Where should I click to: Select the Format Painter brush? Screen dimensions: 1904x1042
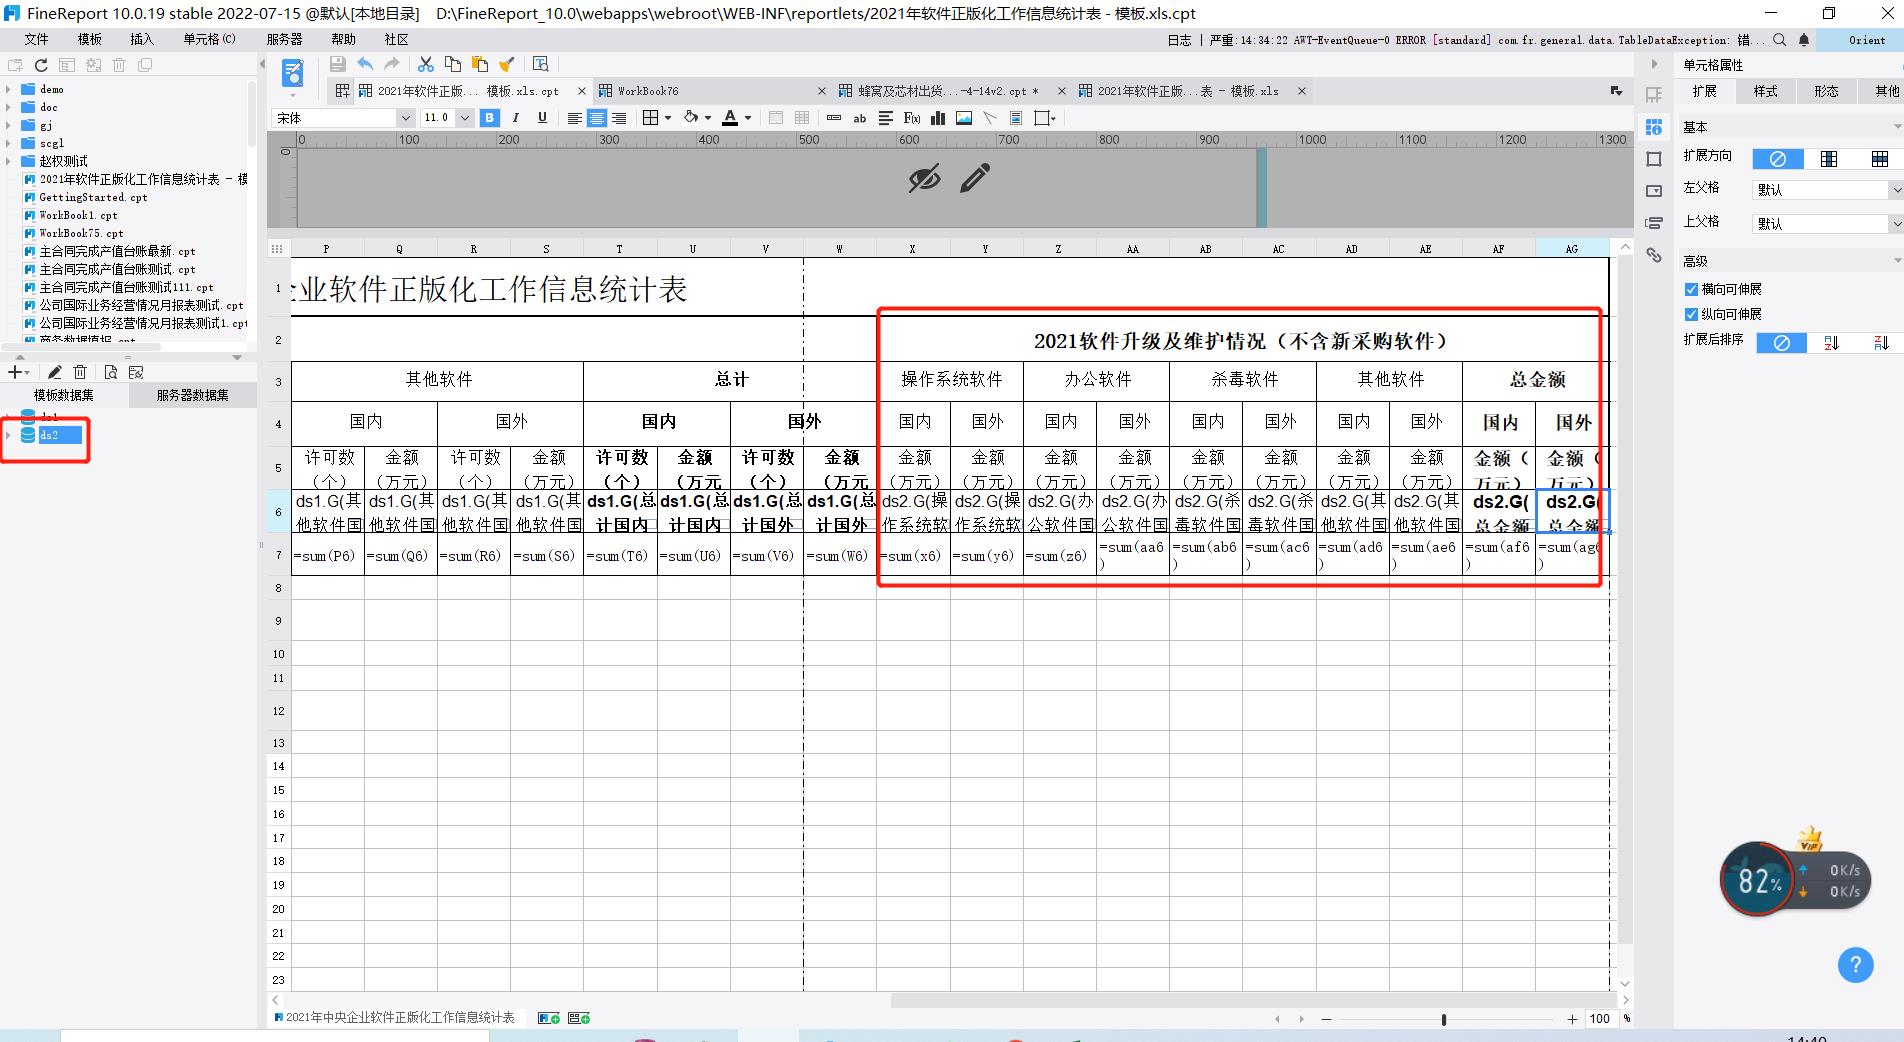click(507, 64)
